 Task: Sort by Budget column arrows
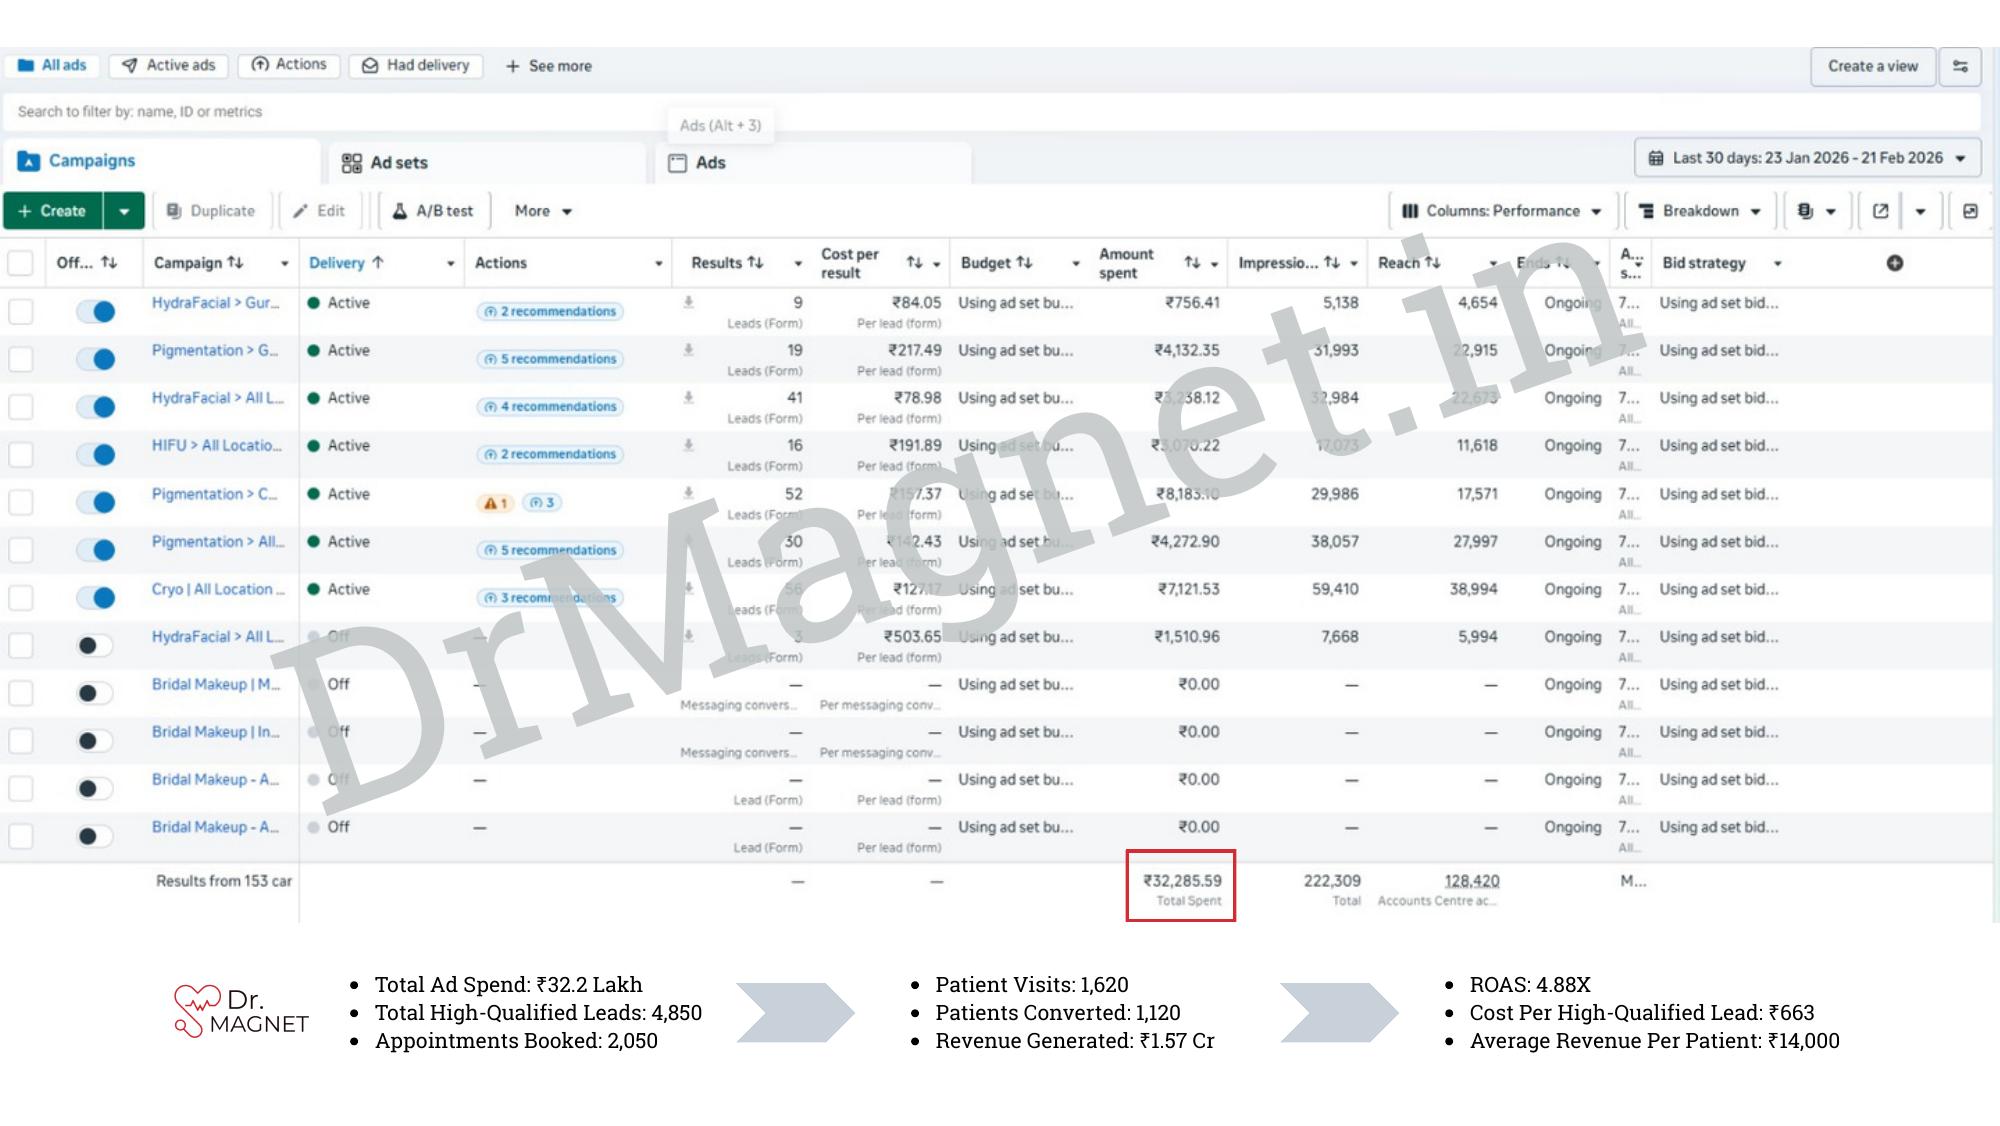click(1024, 263)
